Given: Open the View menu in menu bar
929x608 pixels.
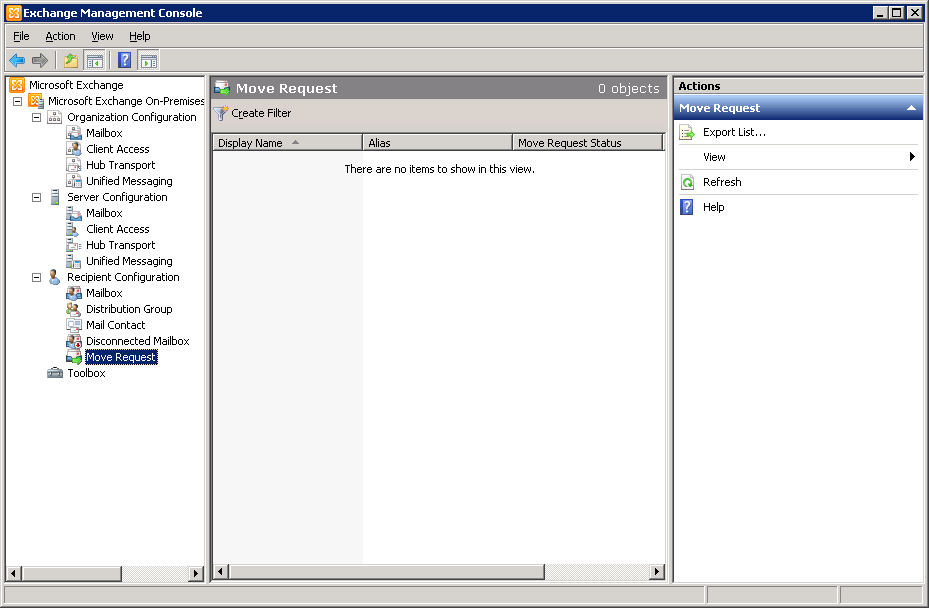Looking at the screenshot, I should click(x=102, y=36).
